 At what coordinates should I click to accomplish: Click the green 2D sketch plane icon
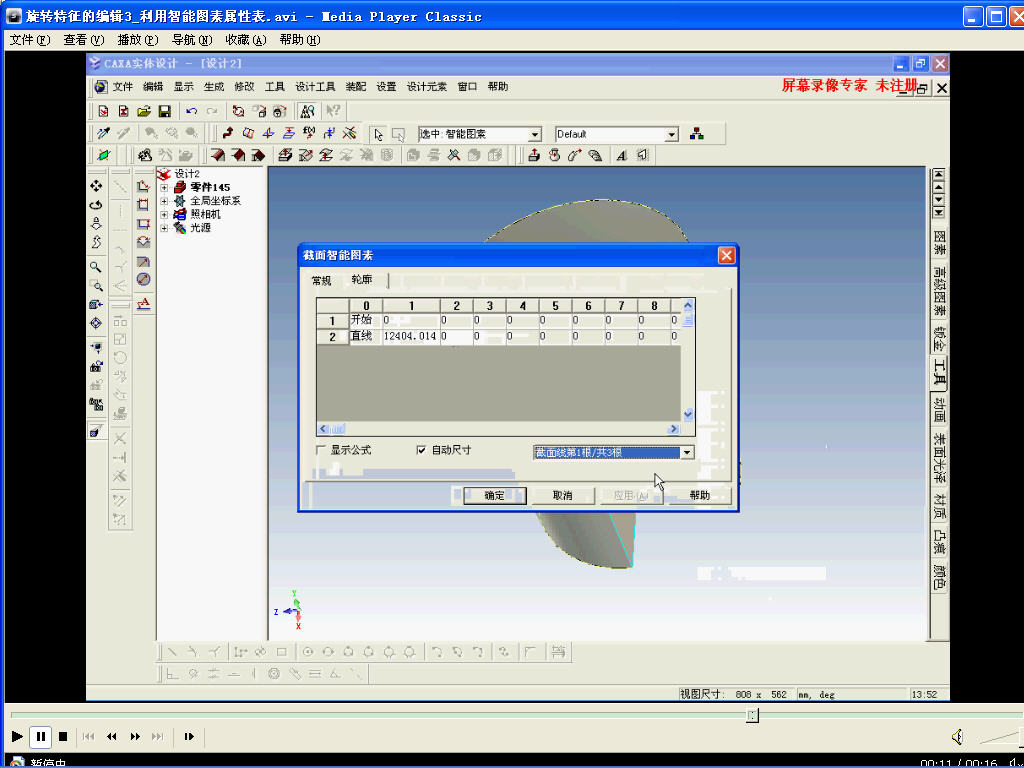[x=103, y=155]
